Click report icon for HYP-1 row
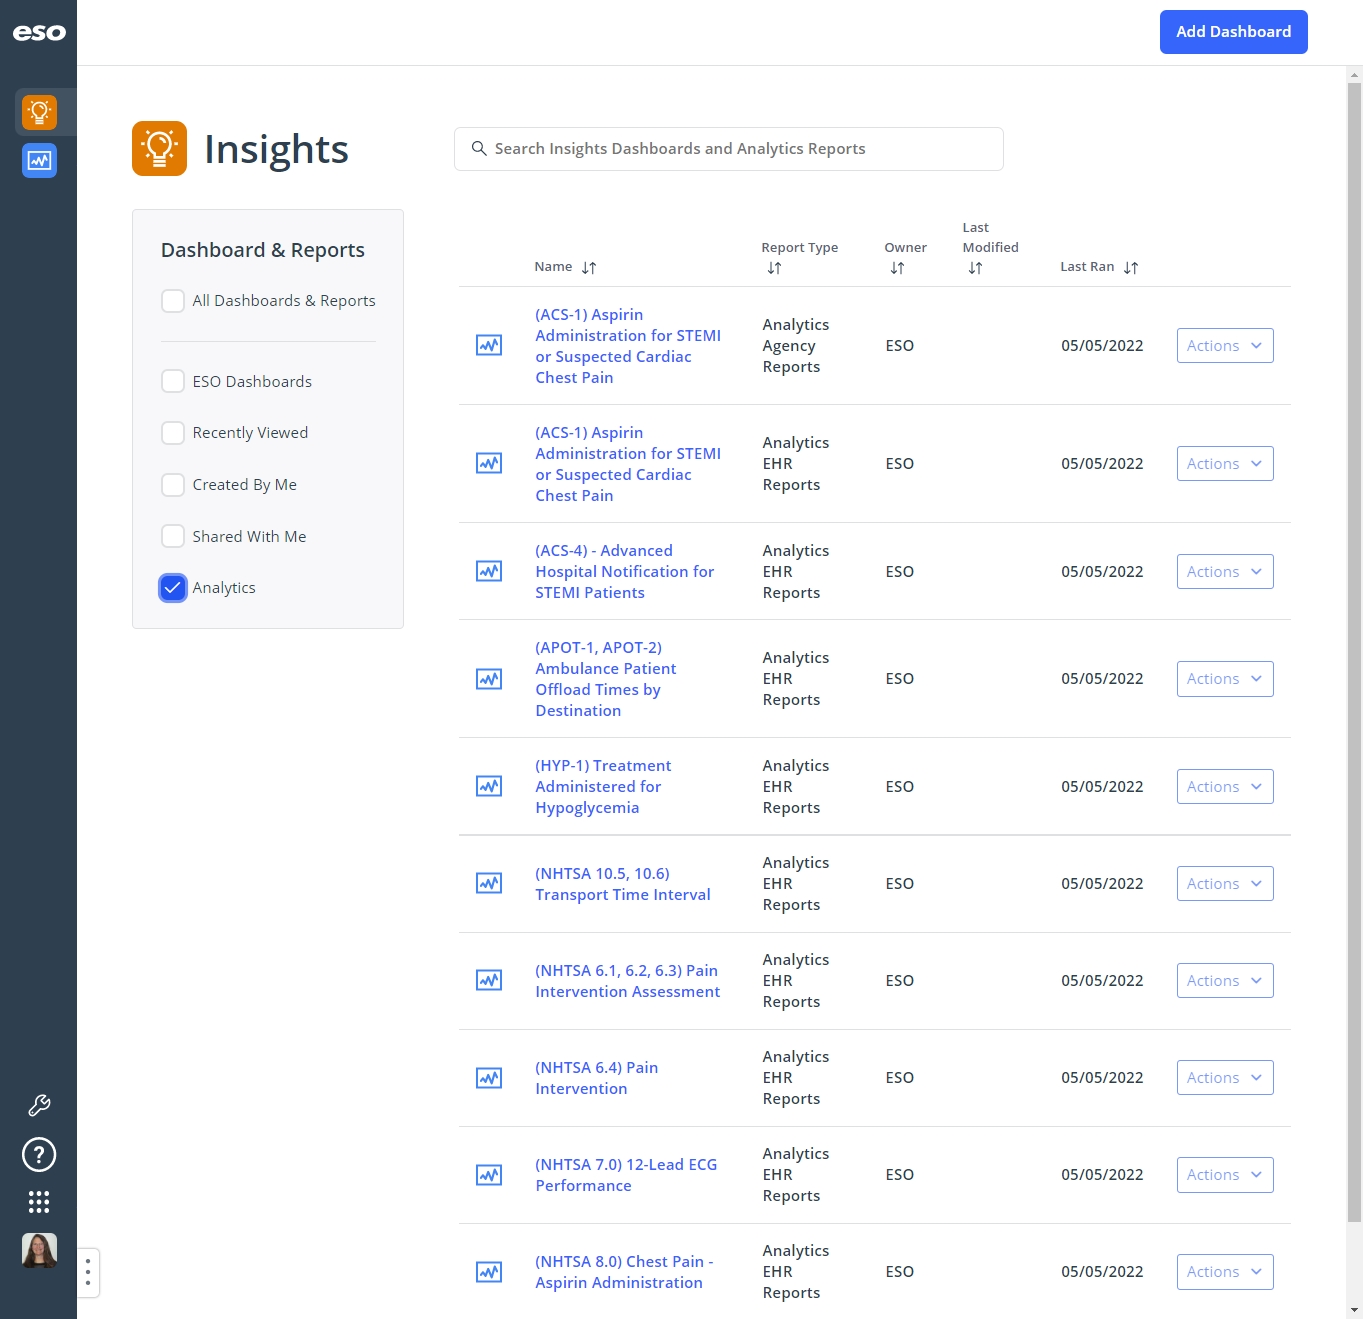The image size is (1363, 1319). (x=489, y=786)
